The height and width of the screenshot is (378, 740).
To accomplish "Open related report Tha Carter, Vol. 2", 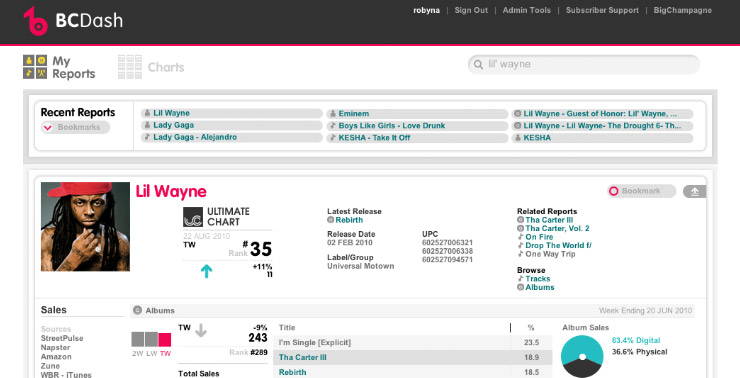I will click(x=557, y=228).
